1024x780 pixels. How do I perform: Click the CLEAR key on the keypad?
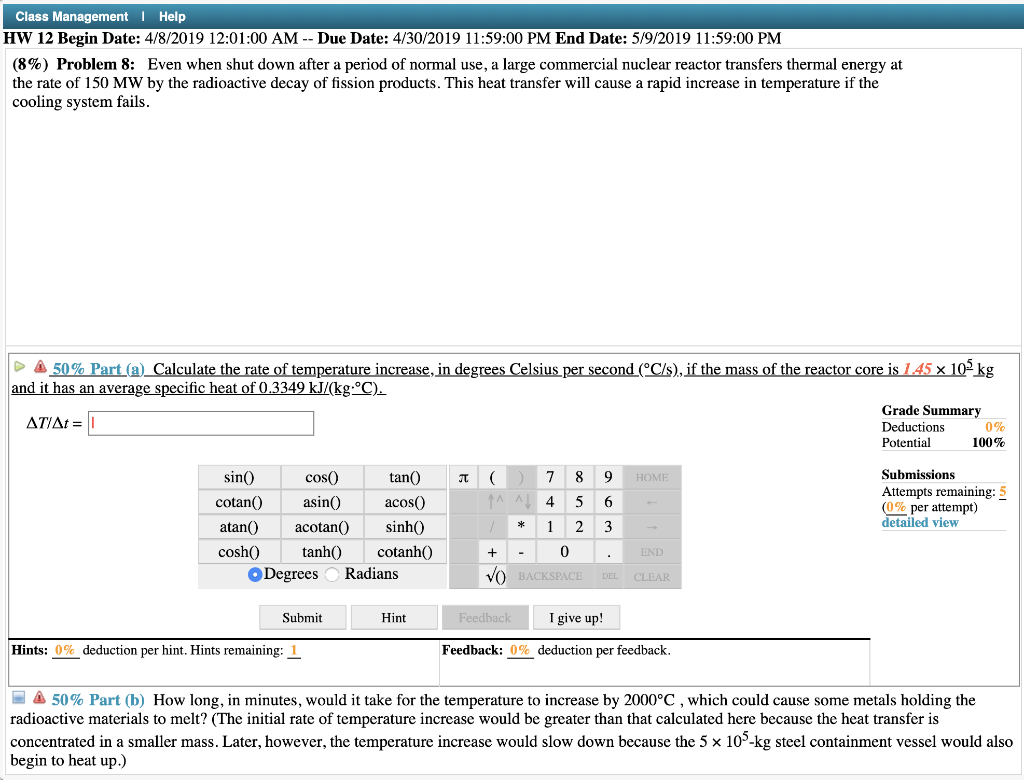(x=650, y=576)
